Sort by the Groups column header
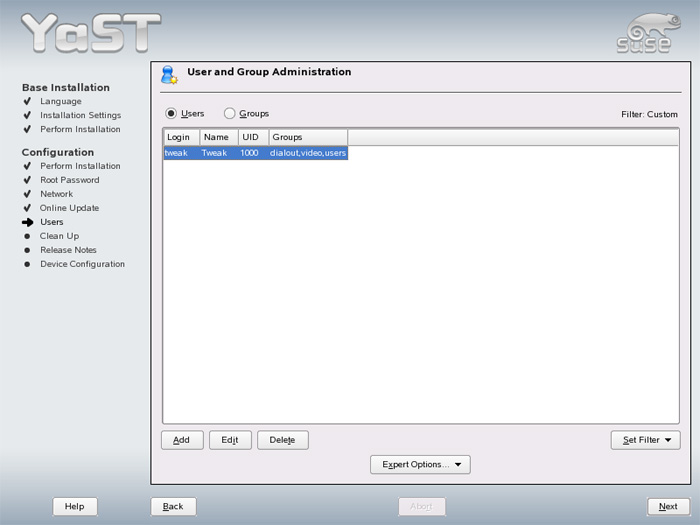The image size is (700, 525). coord(308,137)
